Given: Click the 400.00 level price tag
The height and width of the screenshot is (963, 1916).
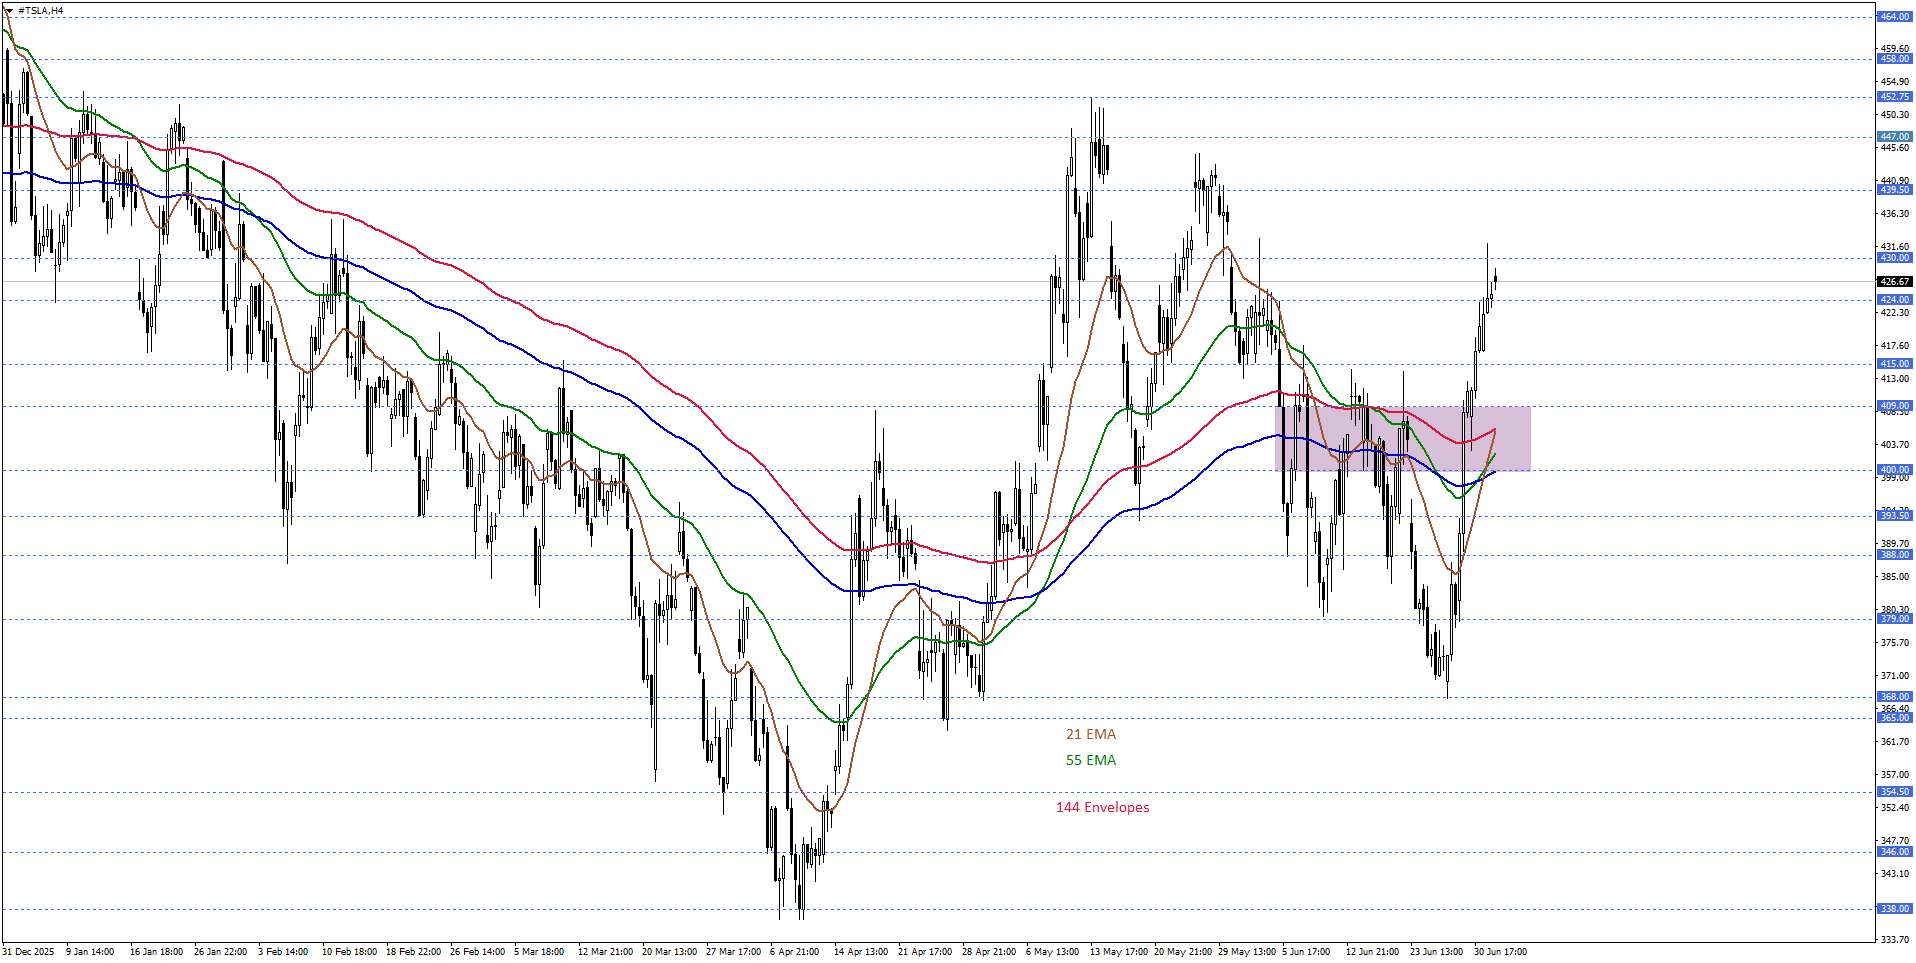Looking at the screenshot, I should [1894, 470].
